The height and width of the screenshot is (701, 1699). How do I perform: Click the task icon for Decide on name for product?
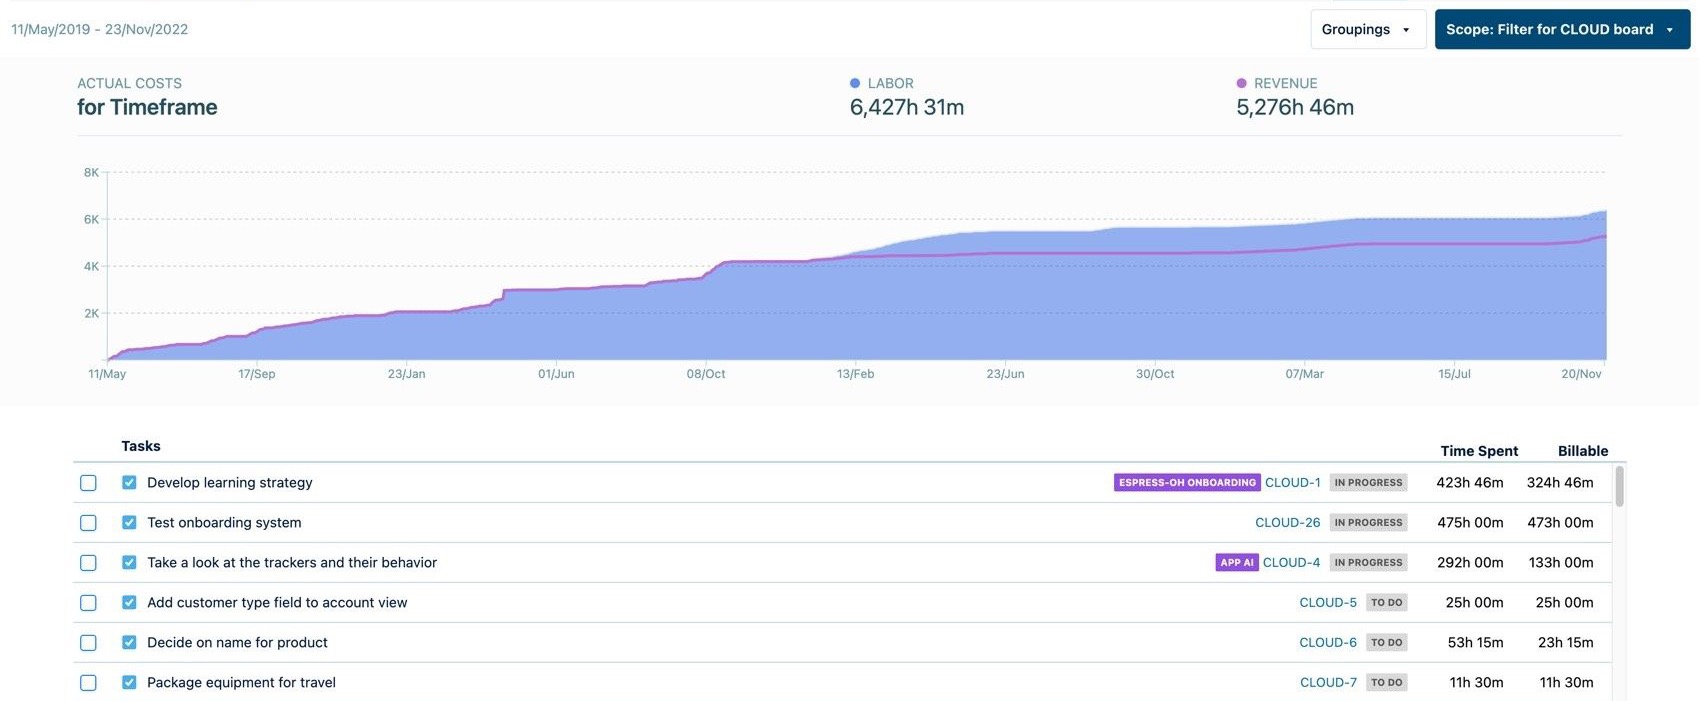(129, 642)
